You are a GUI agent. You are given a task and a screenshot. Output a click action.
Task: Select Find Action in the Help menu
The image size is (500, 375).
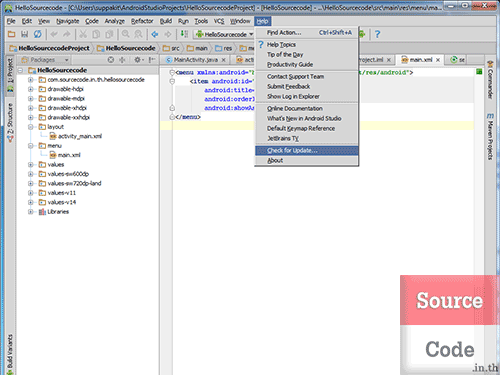point(307,33)
